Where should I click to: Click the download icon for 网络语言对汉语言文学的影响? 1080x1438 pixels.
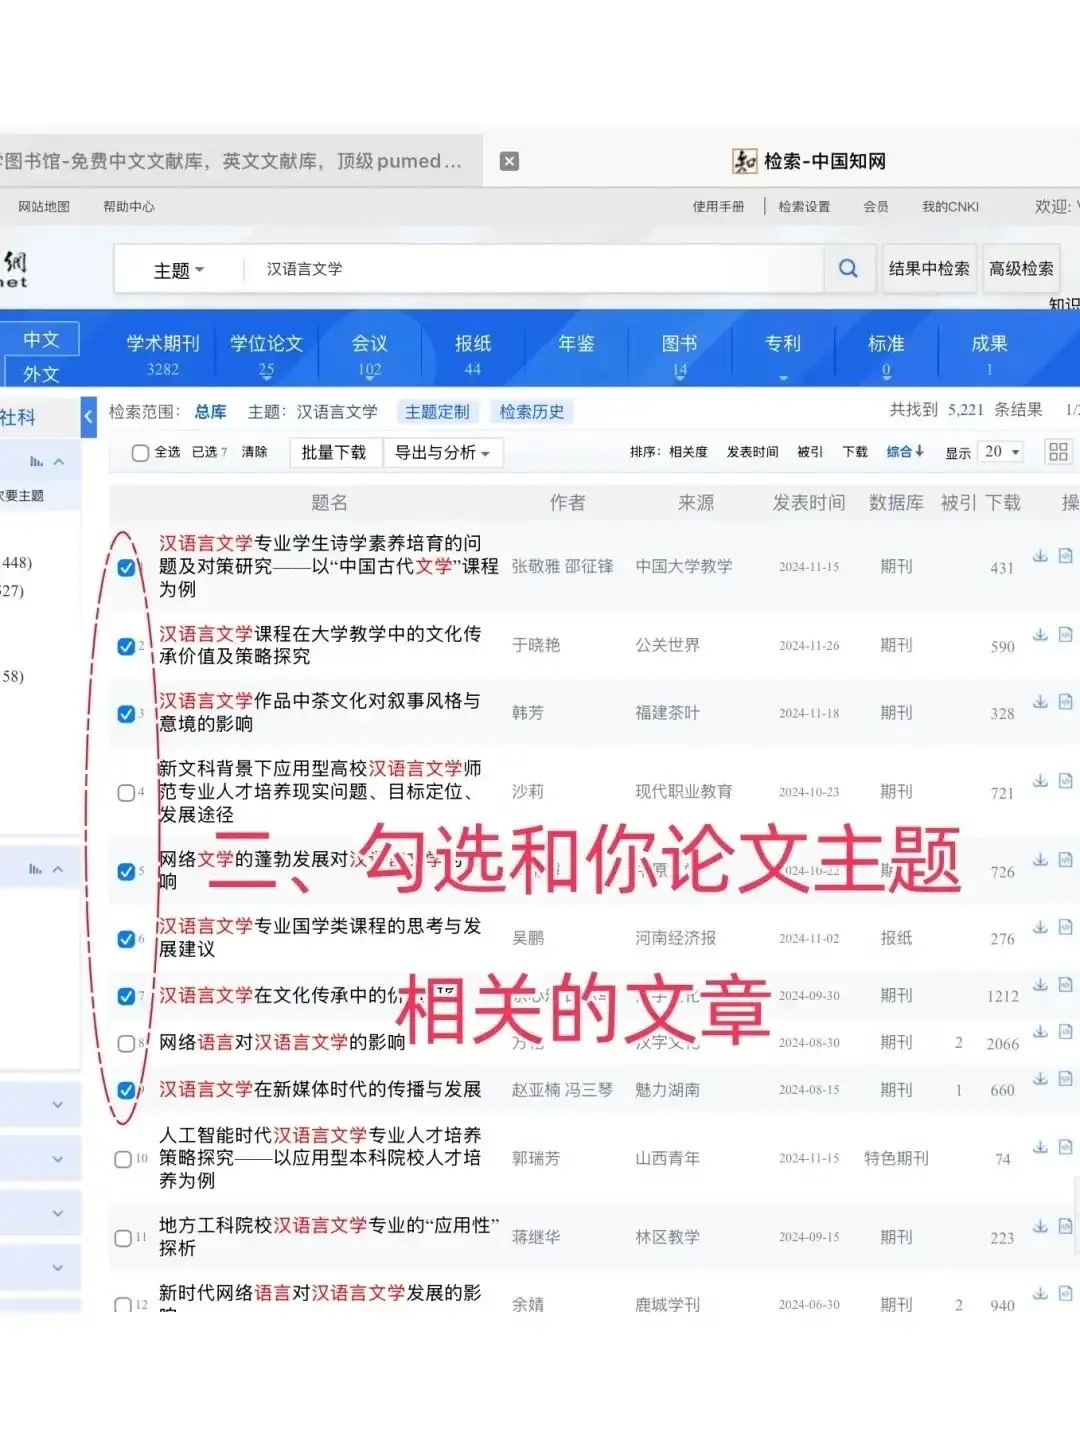(x=1040, y=1031)
